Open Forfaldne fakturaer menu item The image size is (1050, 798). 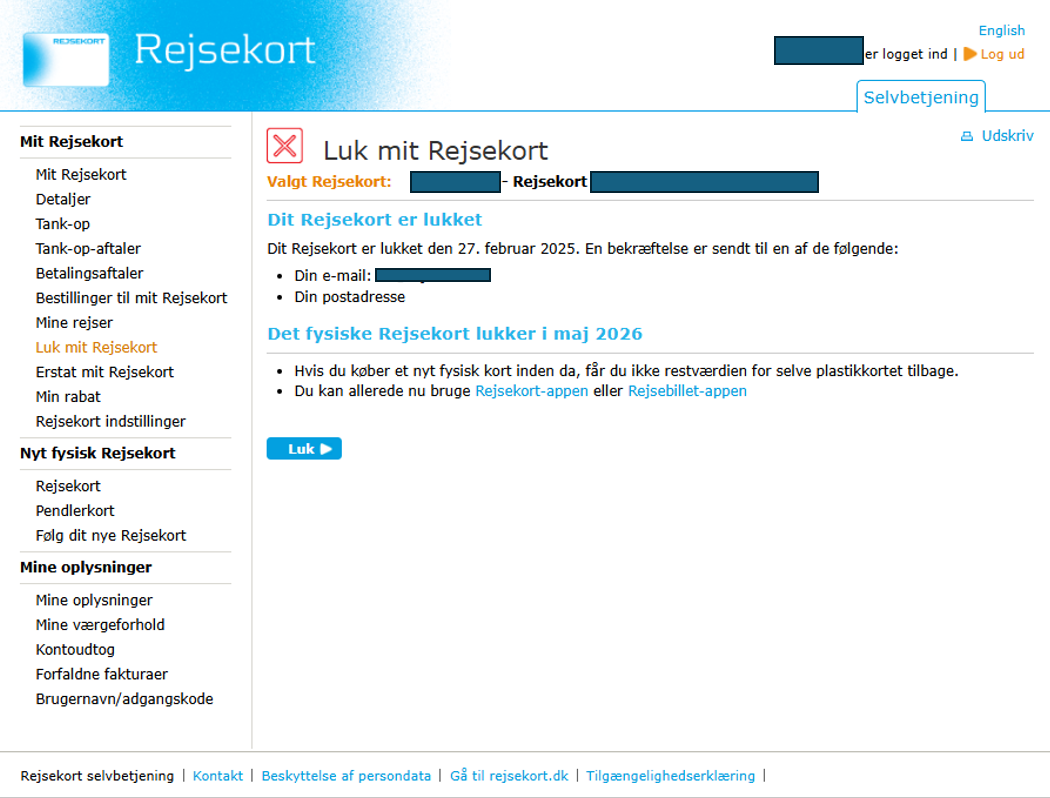point(102,674)
